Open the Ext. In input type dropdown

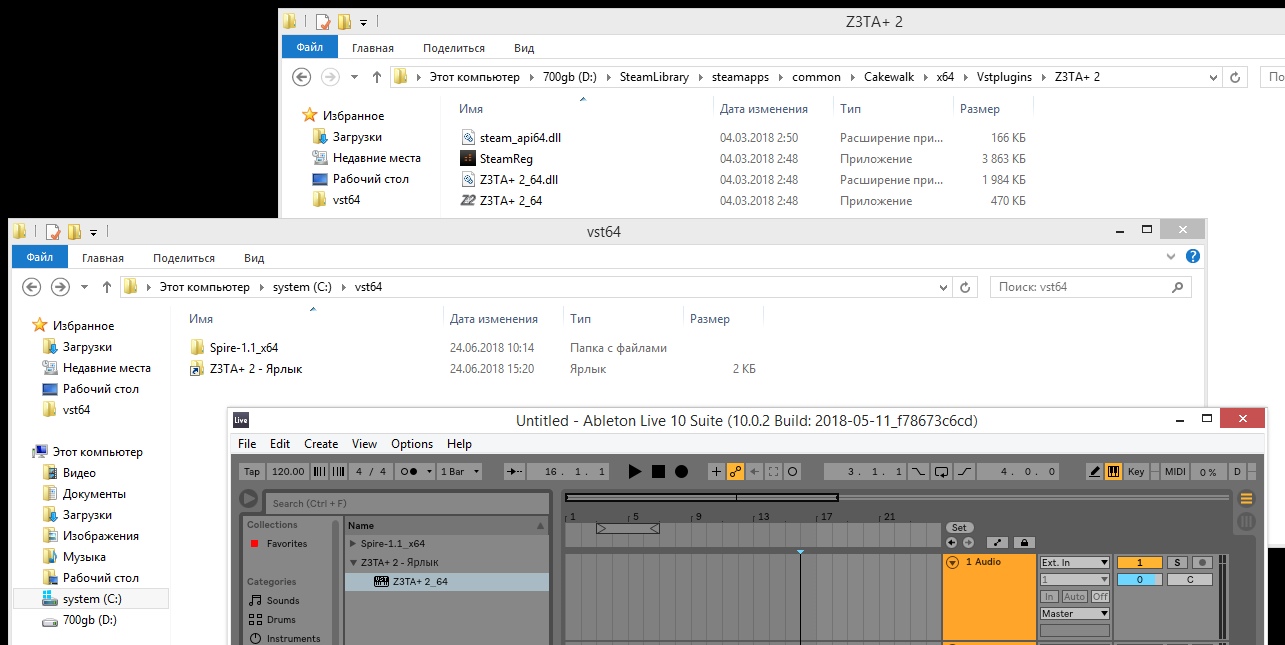1075,562
